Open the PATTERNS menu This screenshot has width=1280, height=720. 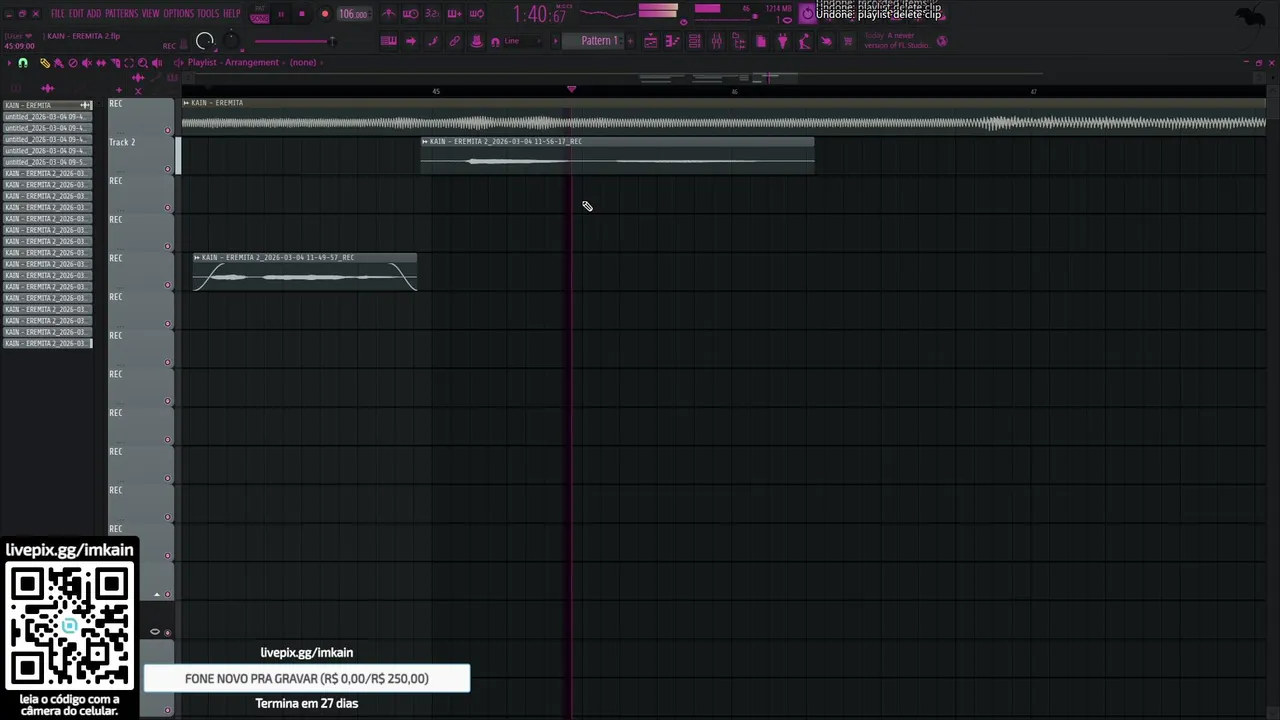pos(122,13)
